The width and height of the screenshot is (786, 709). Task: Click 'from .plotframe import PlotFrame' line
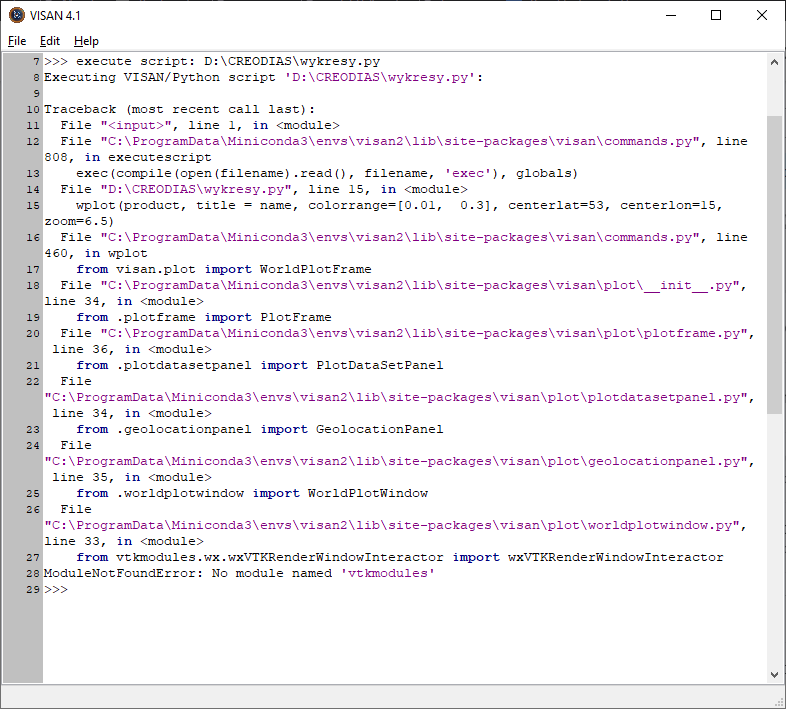(204, 317)
